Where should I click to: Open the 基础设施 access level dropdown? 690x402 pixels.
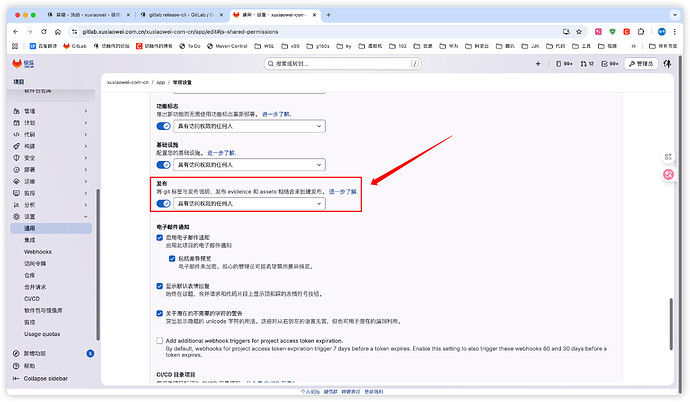coord(250,163)
